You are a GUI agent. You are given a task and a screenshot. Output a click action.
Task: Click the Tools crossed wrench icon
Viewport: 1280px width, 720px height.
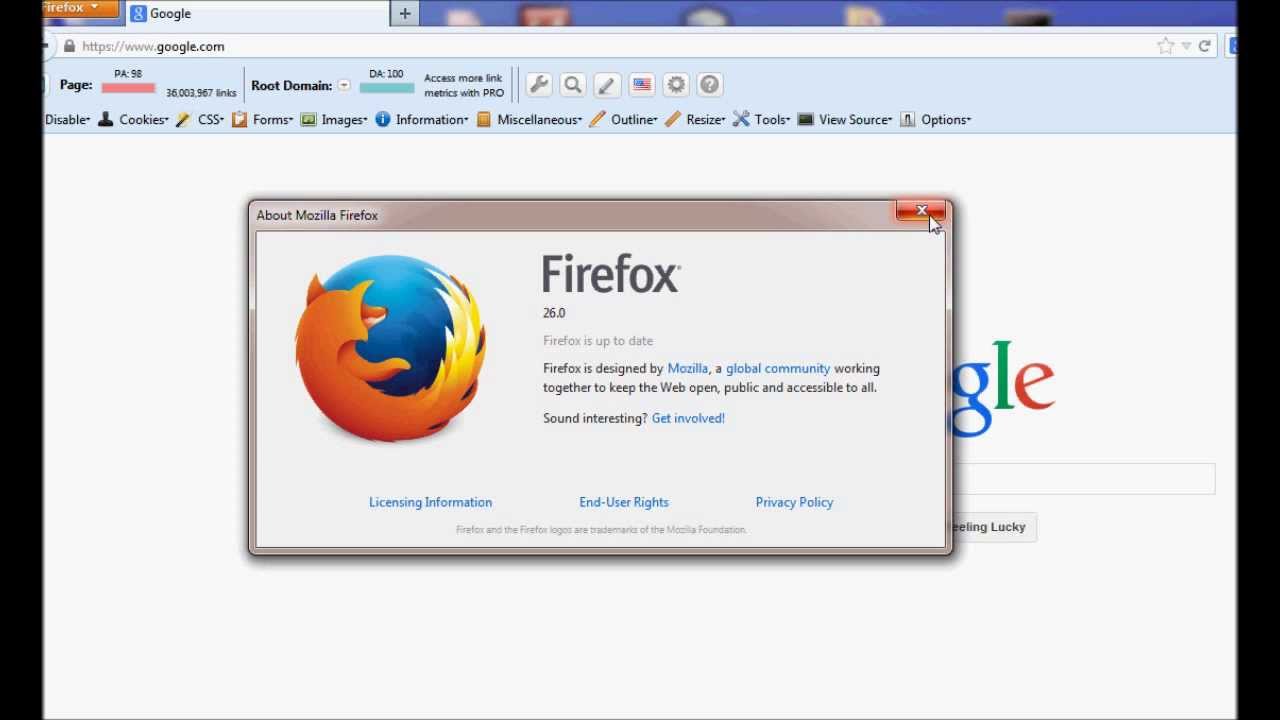coord(741,119)
